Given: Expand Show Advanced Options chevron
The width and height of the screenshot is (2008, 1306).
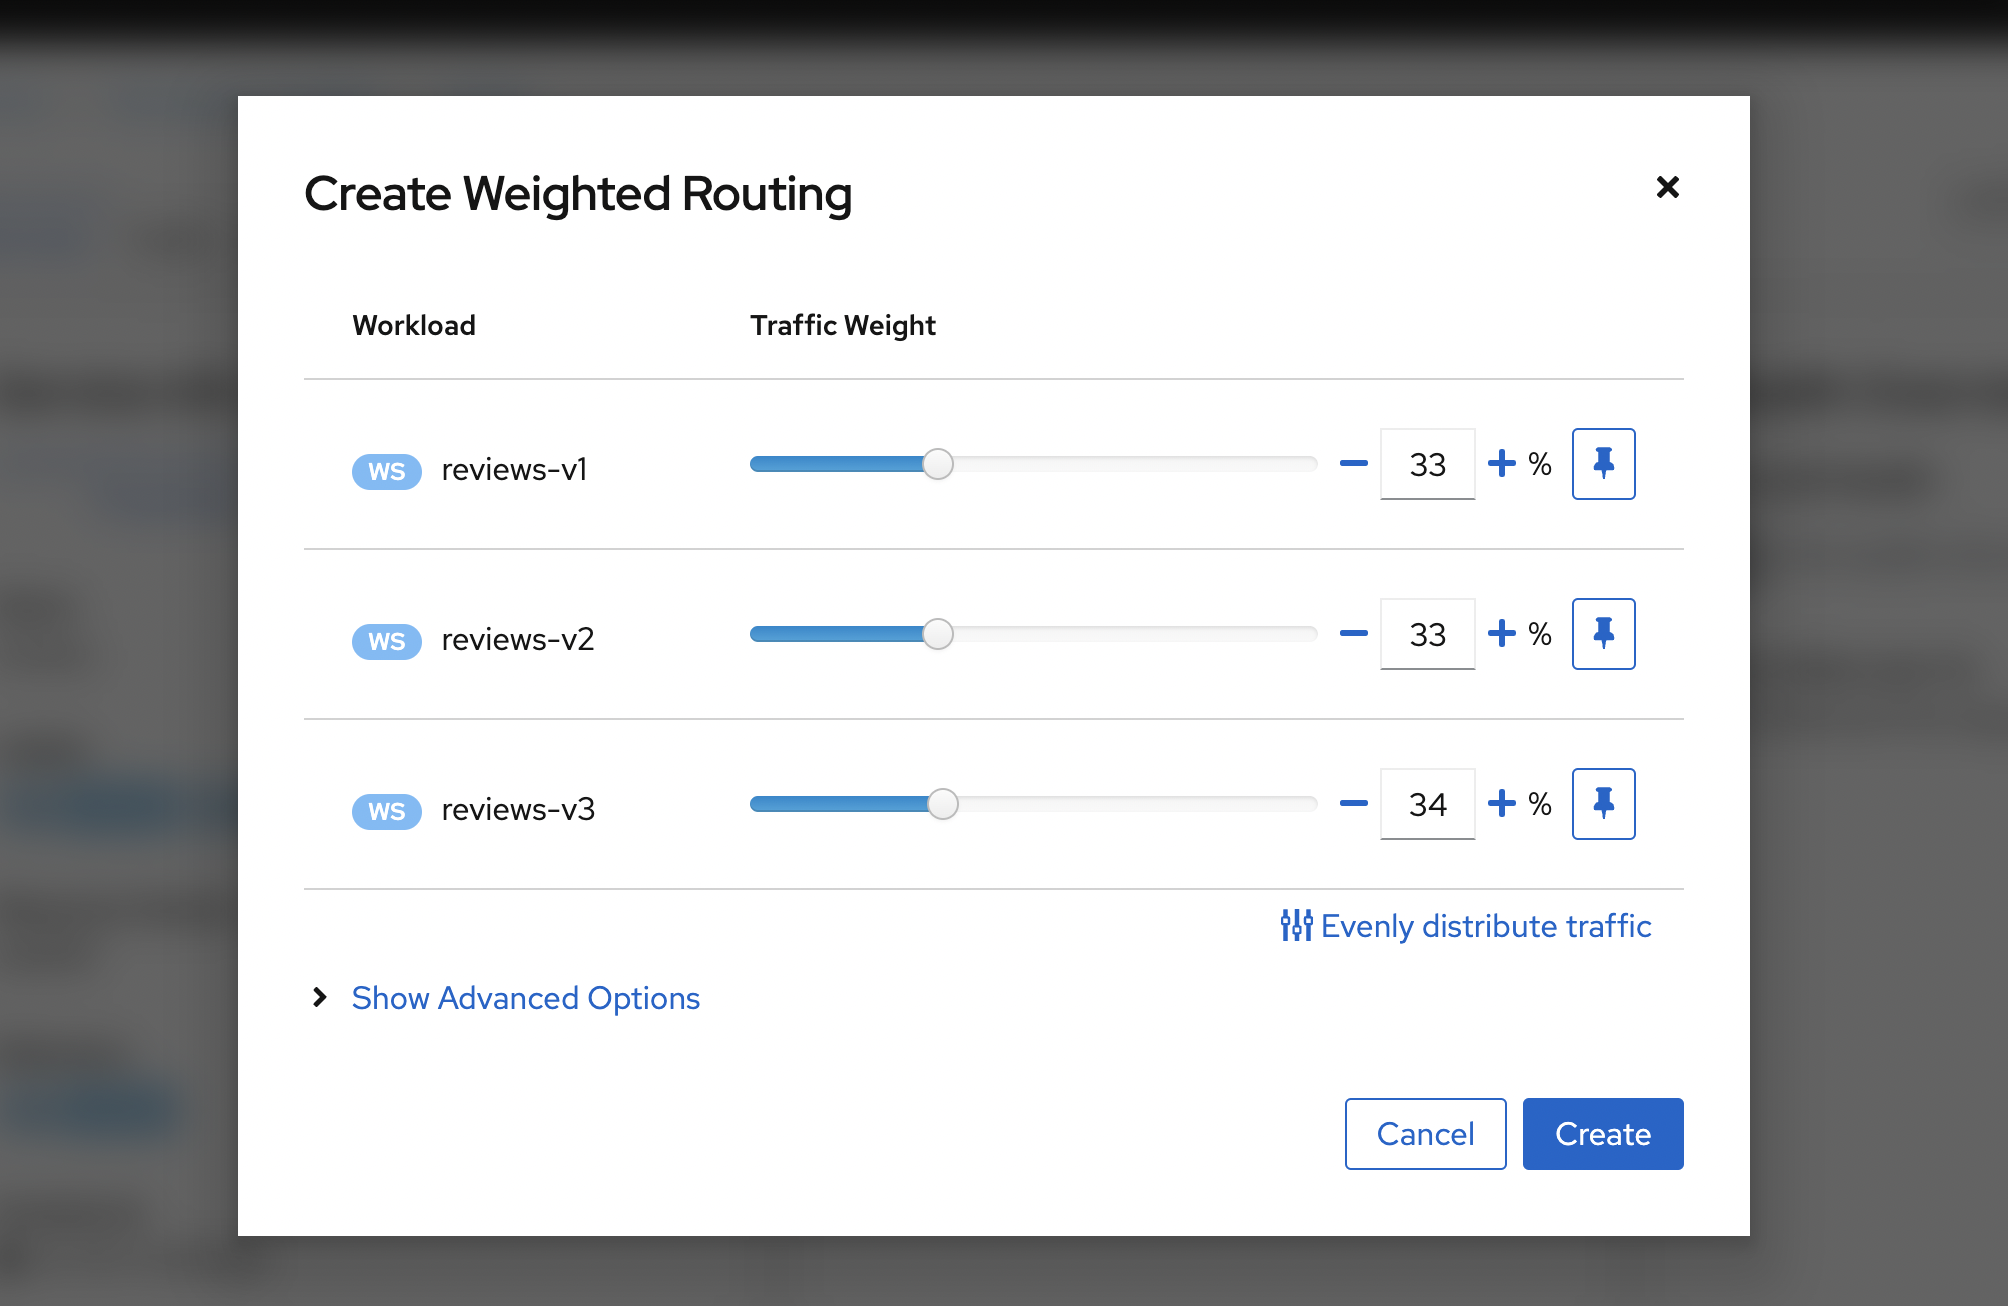Looking at the screenshot, I should tap(319, 997).
